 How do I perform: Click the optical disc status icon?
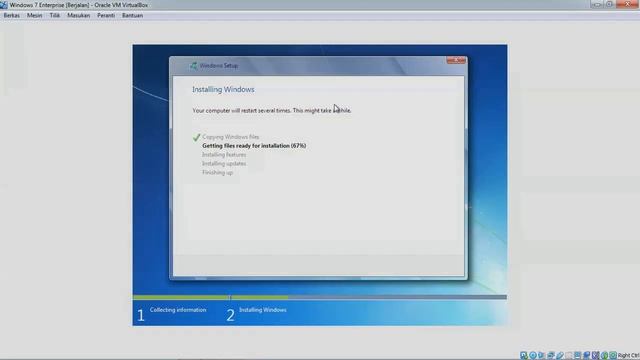point(533,356)
